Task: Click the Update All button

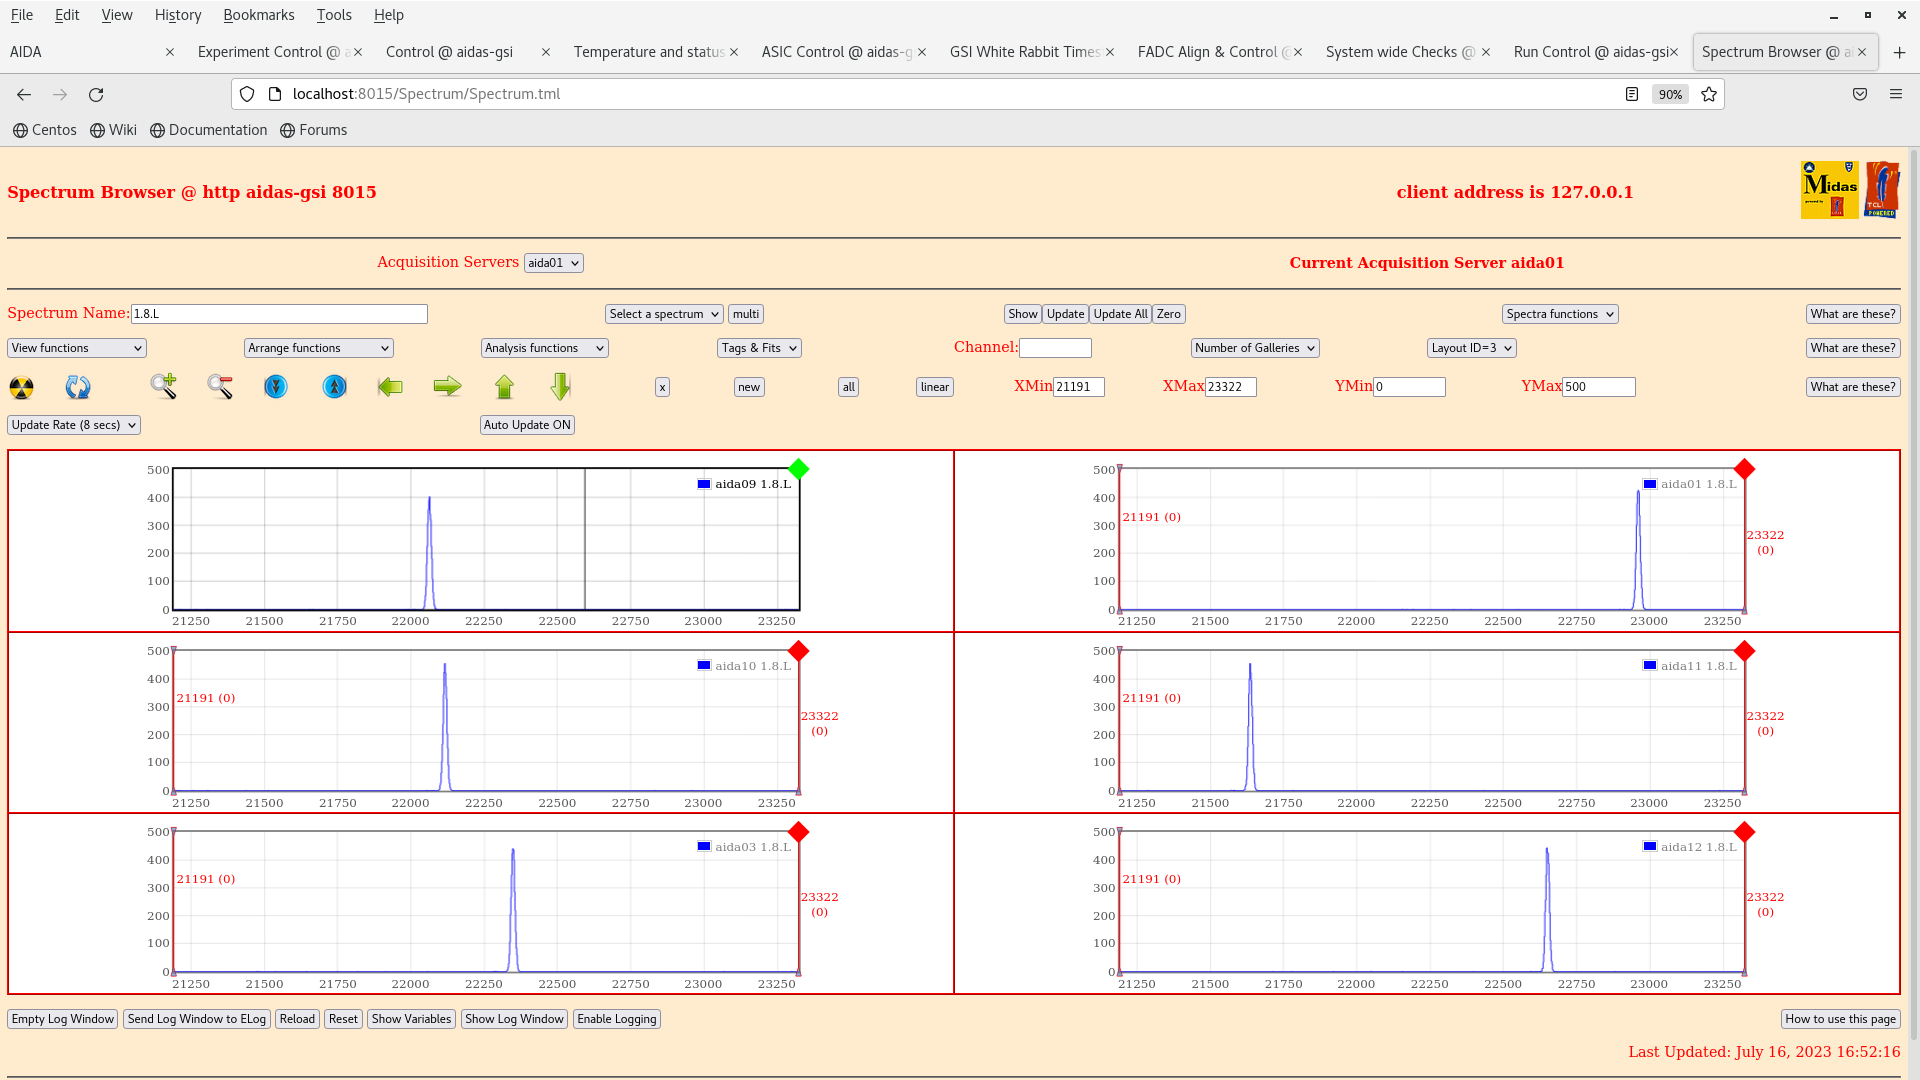Action: point(1119,314)
